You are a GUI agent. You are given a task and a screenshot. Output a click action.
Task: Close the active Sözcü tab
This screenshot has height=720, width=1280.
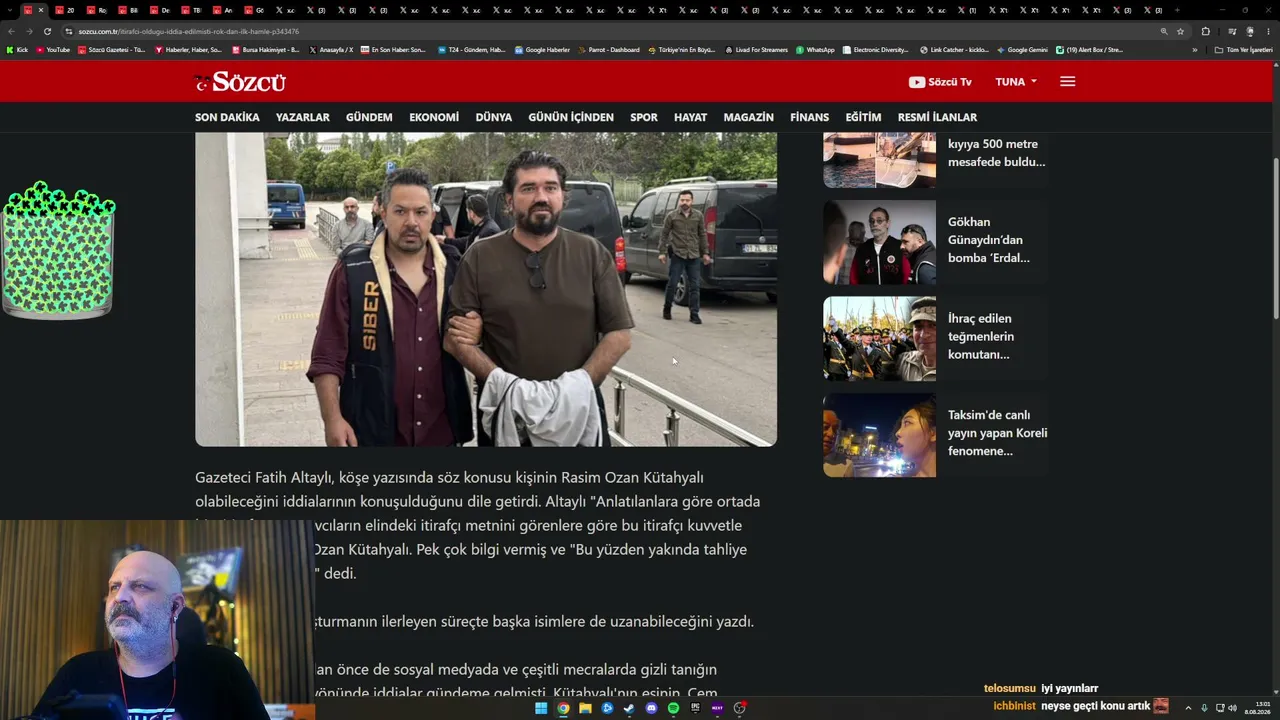pos(41,10)
